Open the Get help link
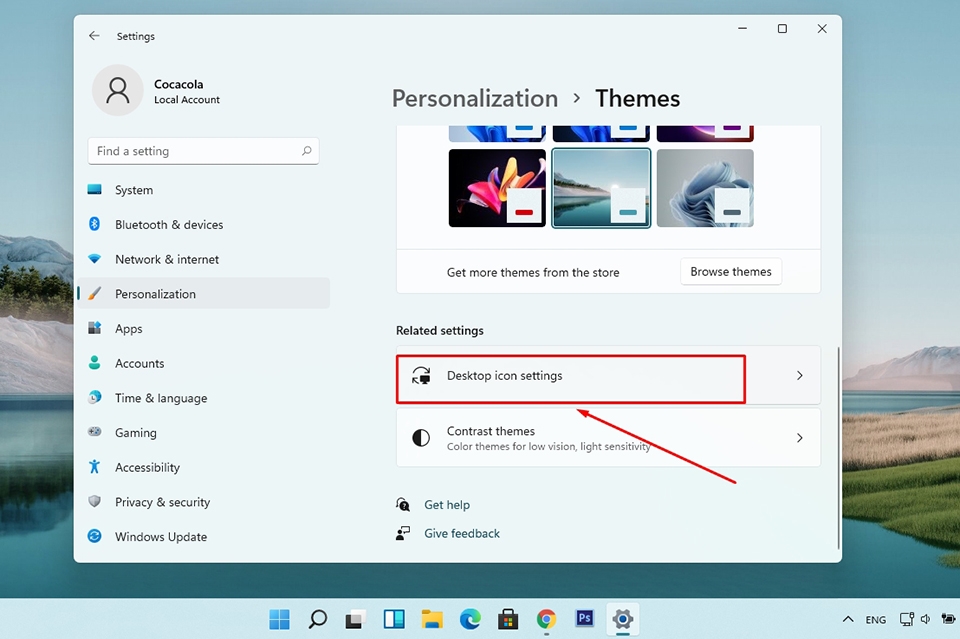This screenshot has width=960, height=639. coord(446,504)
